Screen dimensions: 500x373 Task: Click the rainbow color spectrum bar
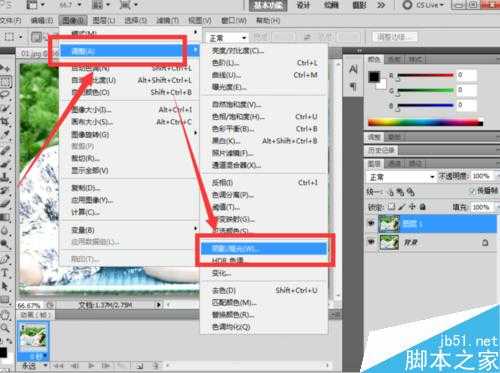[425, 122]
